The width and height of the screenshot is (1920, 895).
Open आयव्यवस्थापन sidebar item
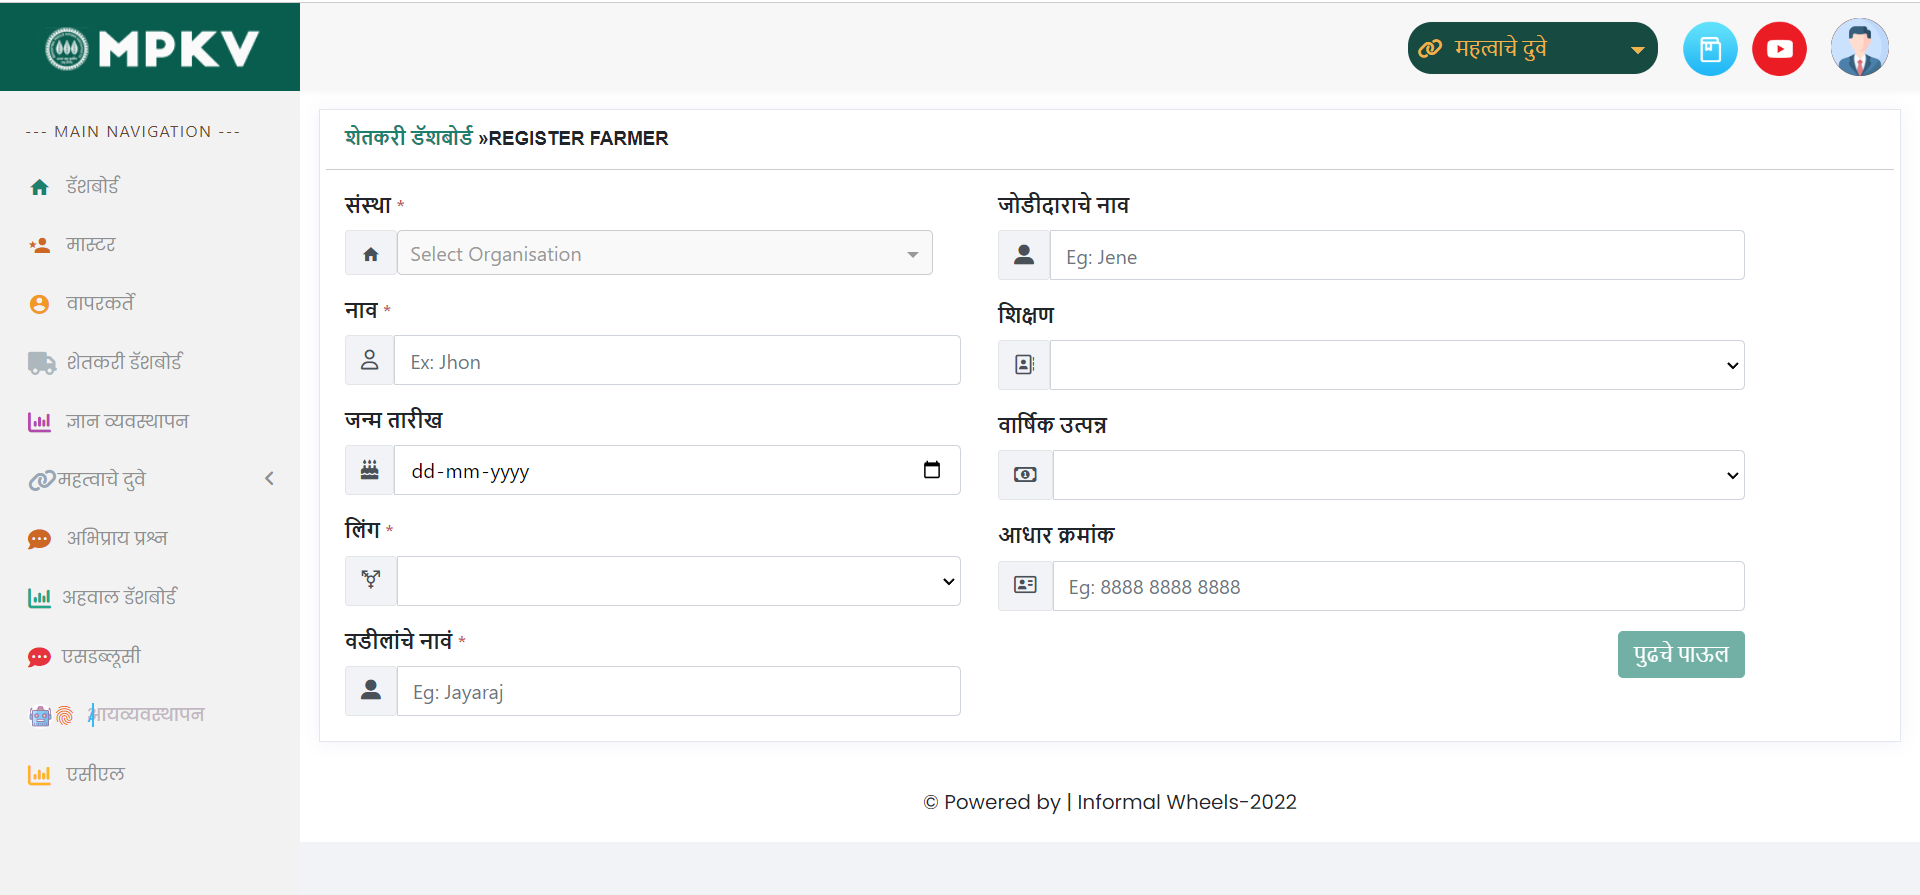point(146,714)
